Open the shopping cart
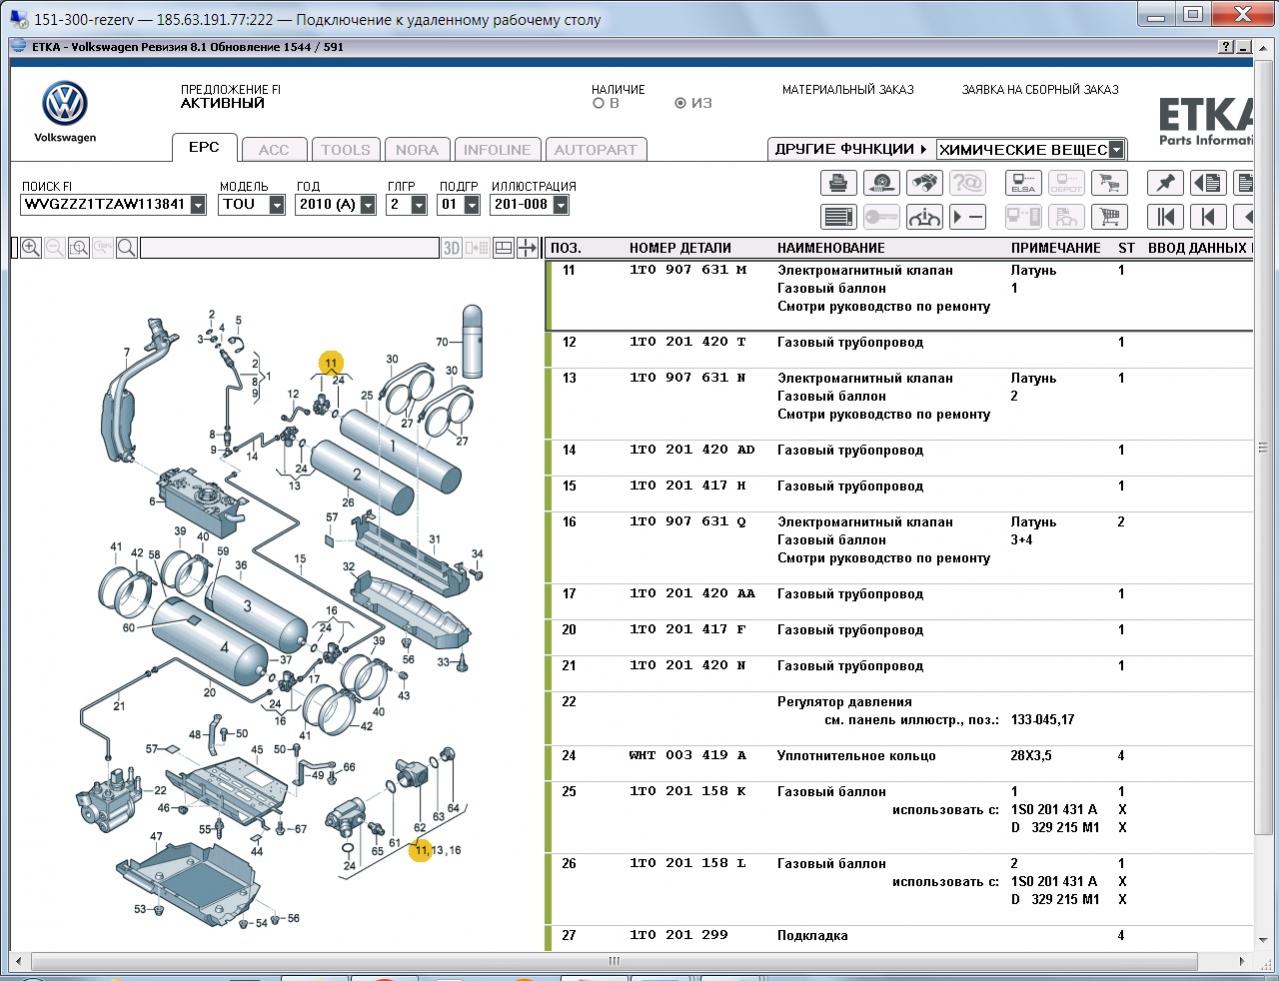The height and width of the screenshot is (981, 1279). pyautogui.click(x=1109, y=216)
